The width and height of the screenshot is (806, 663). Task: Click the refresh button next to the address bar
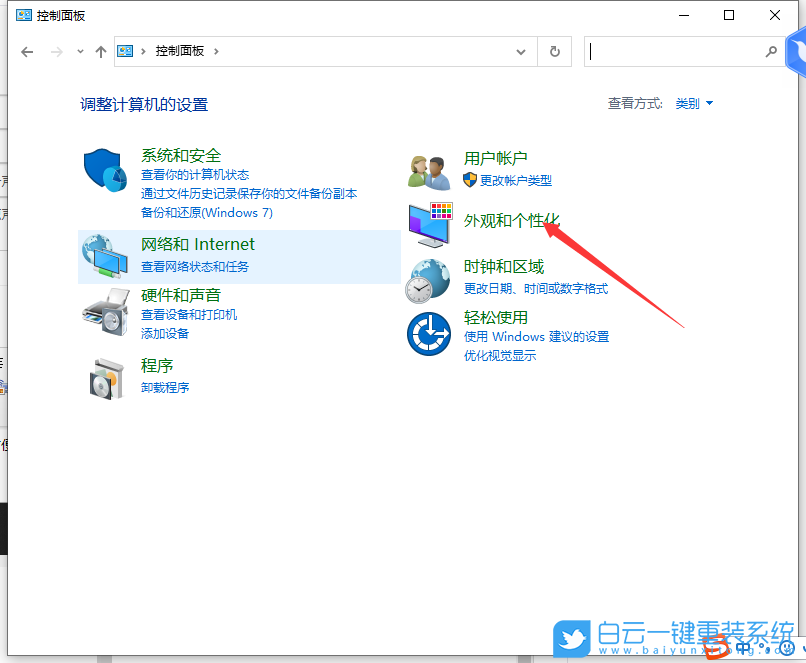point(554,51)
